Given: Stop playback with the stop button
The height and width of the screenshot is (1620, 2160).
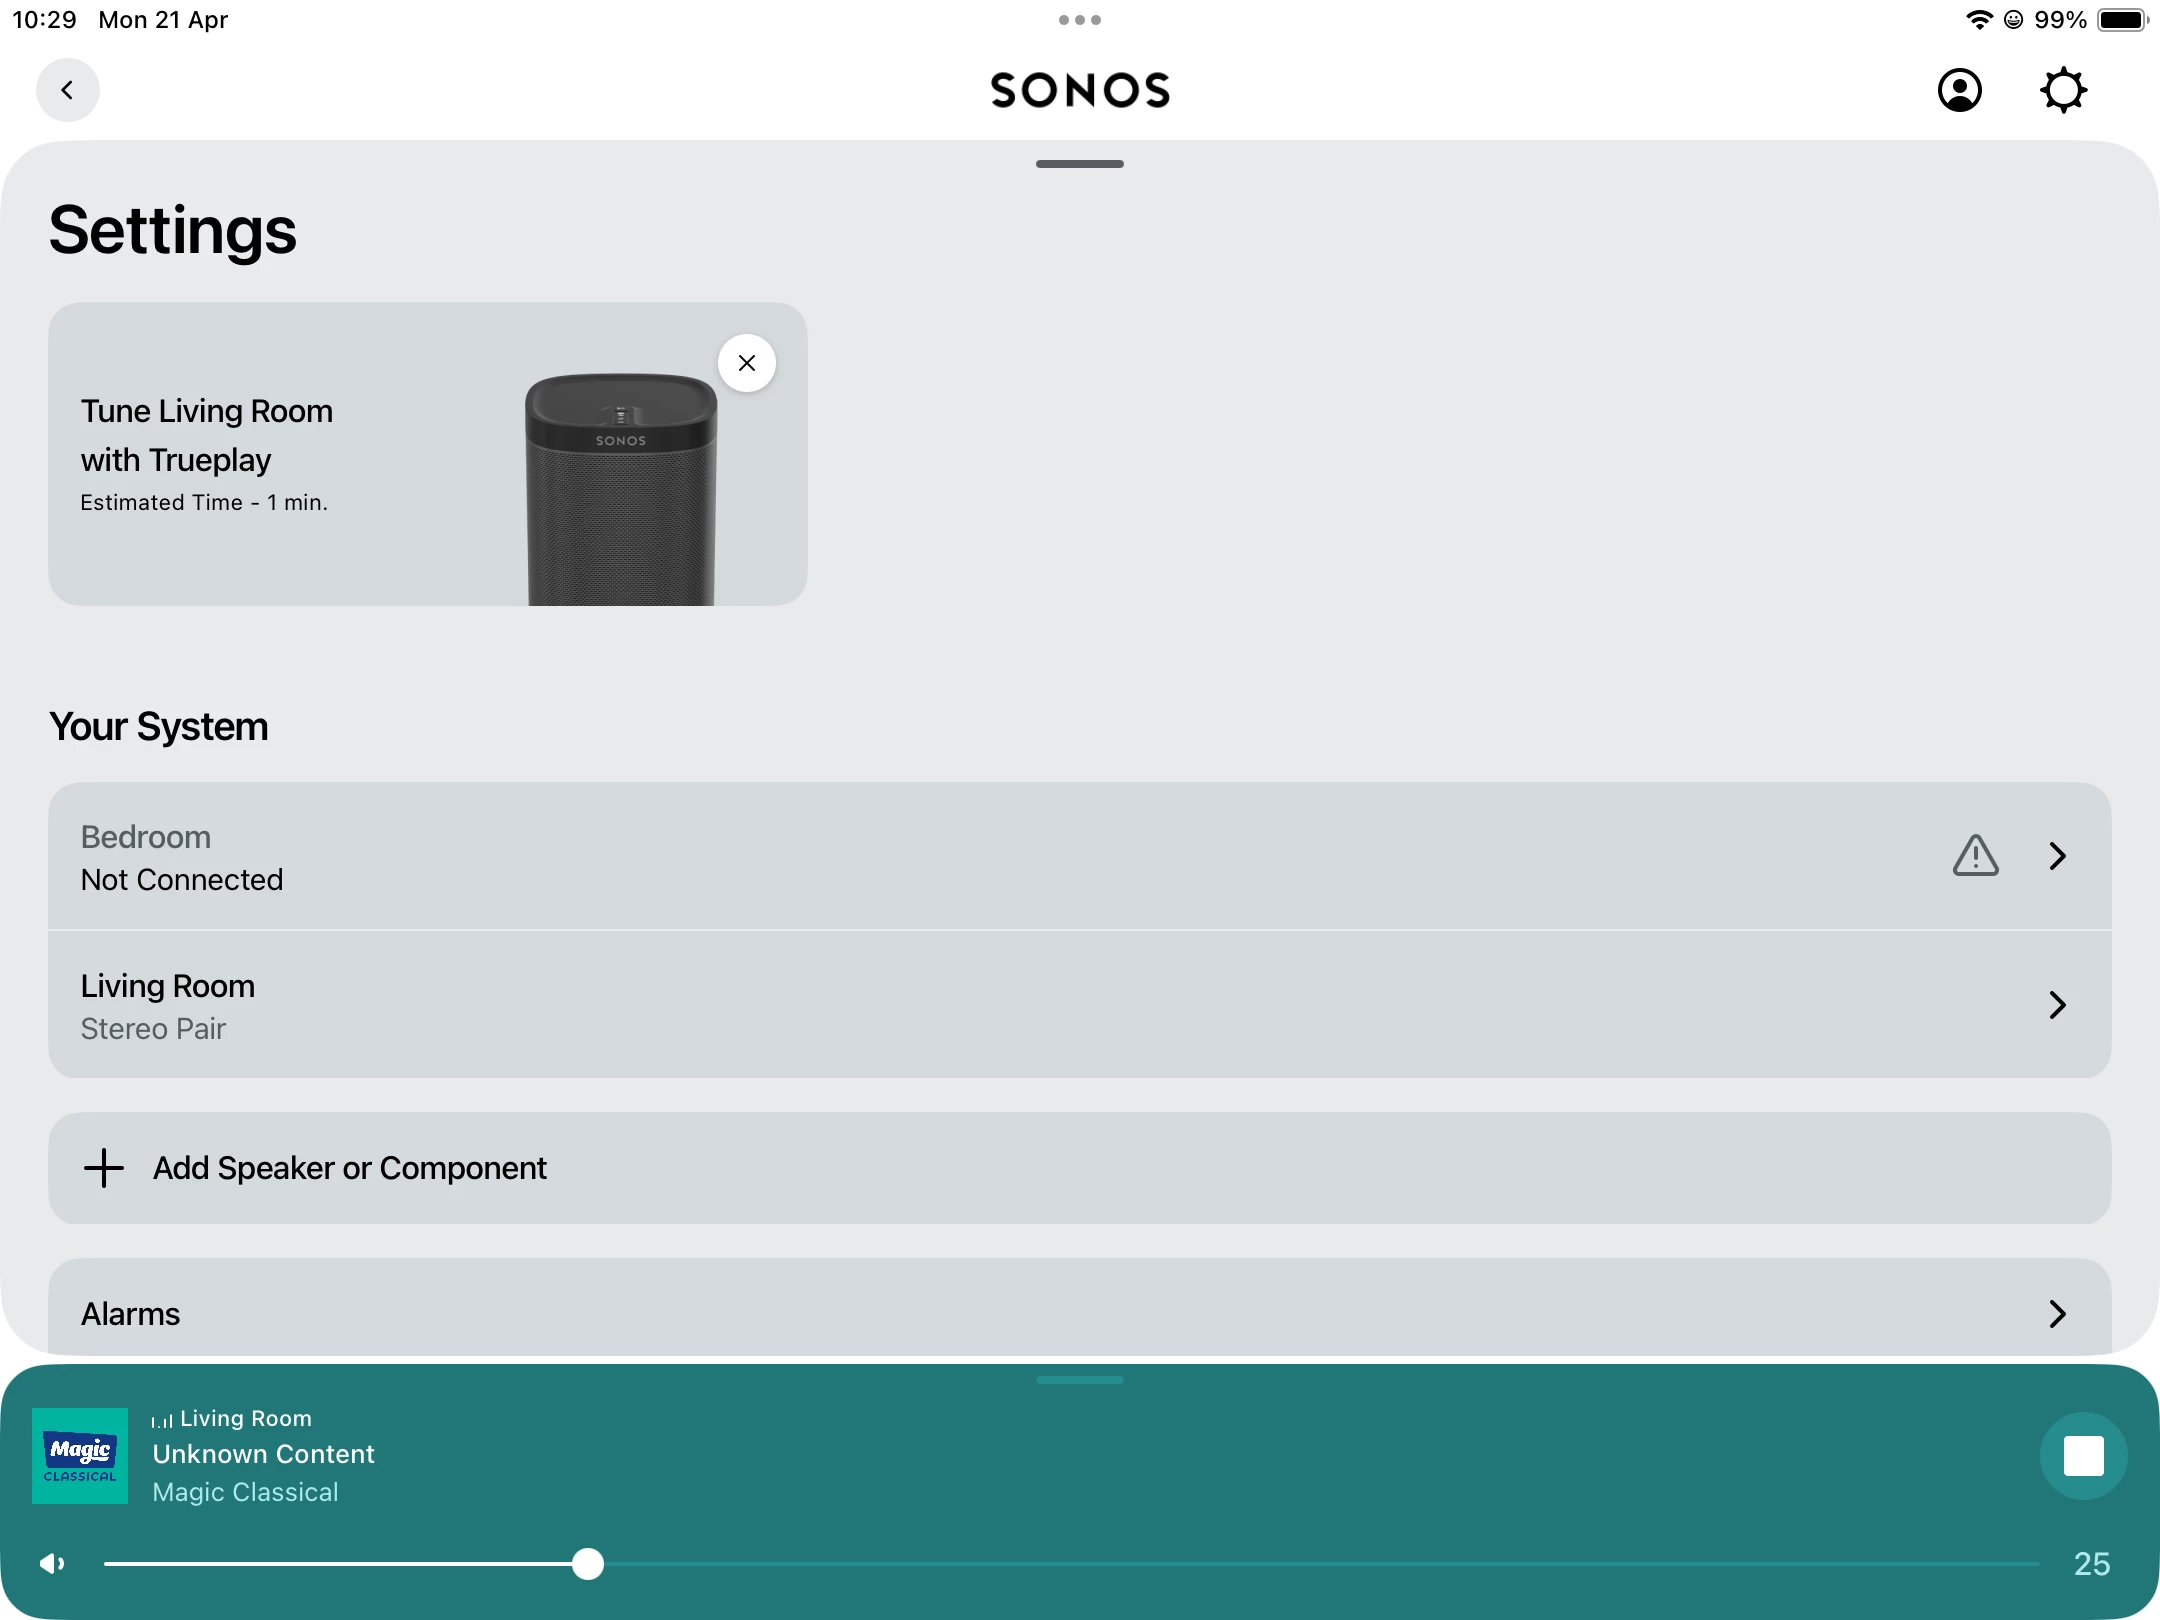Looking at the screenshot, I should click(2084, 1456).
